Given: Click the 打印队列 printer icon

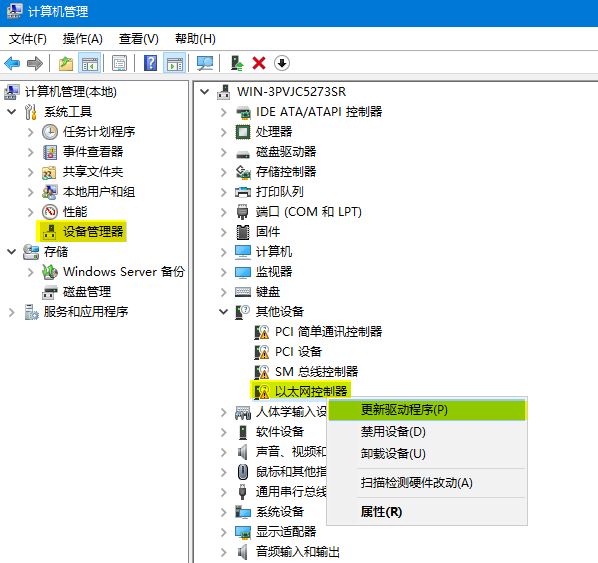Looking at the screenshot, I should [243, 192].
